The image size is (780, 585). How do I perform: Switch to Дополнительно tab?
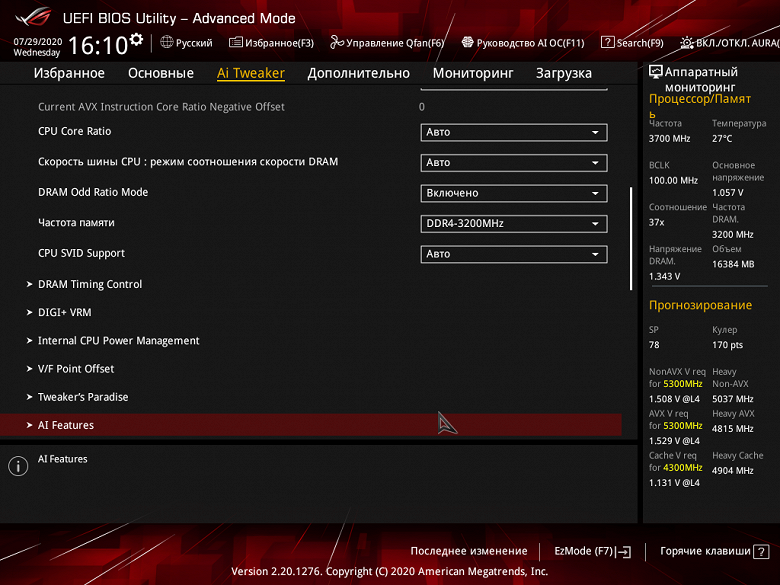click(359, 73)
